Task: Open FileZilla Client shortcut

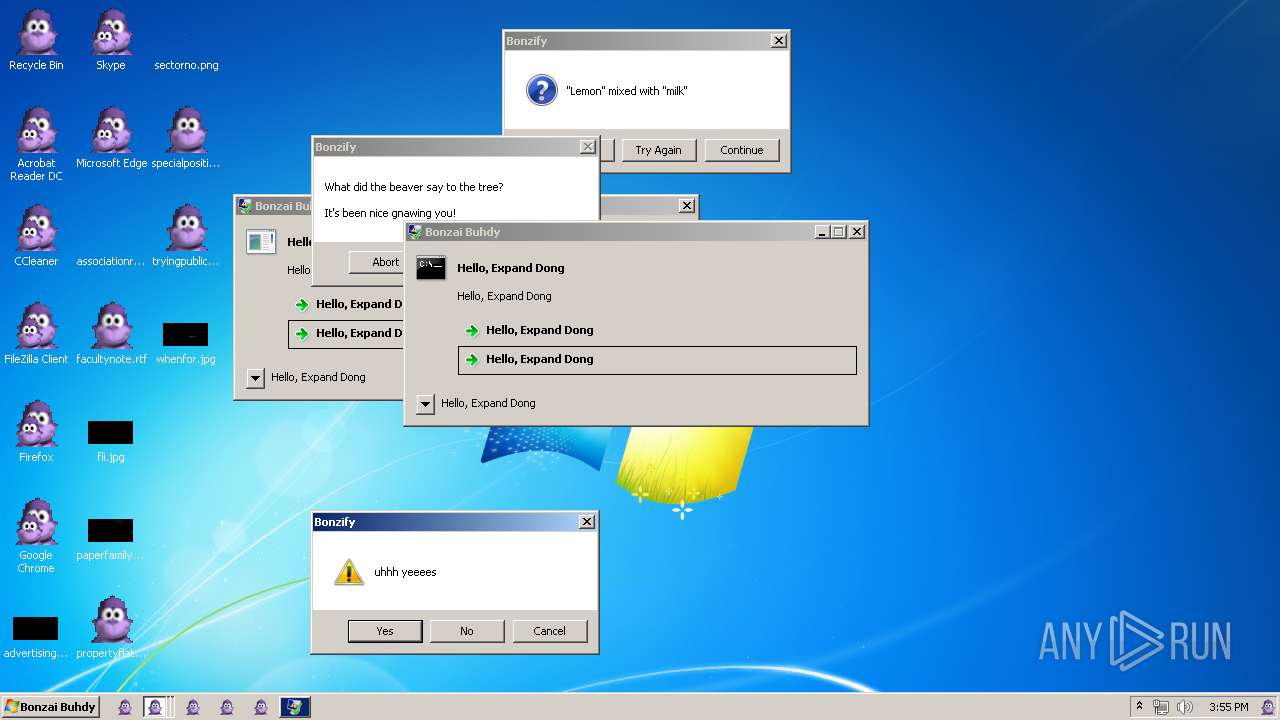Action: (36, 334)
